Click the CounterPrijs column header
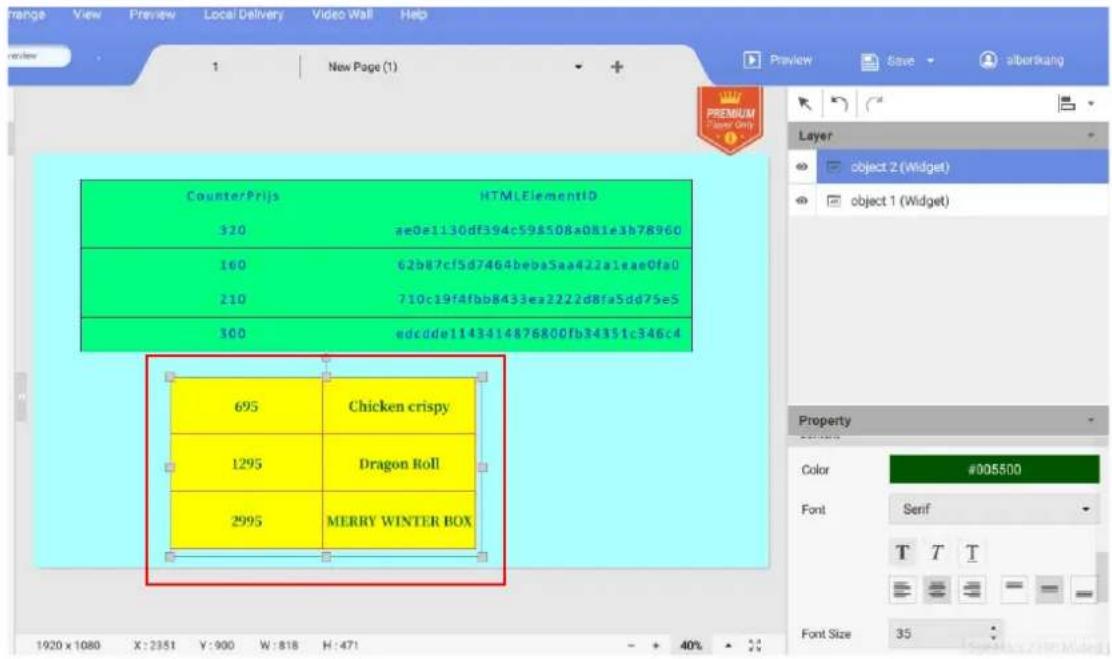This screenshot has width=1112, height=659. [233, 196]
